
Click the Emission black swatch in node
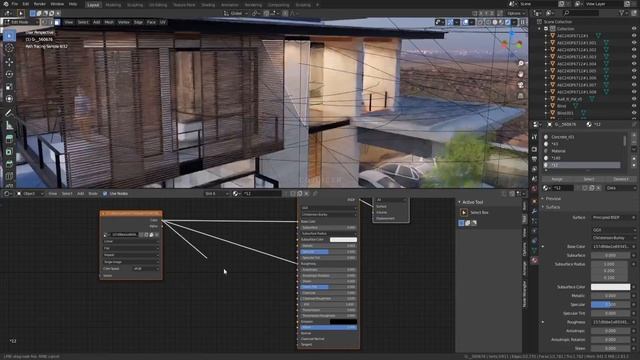click(343, 322)
